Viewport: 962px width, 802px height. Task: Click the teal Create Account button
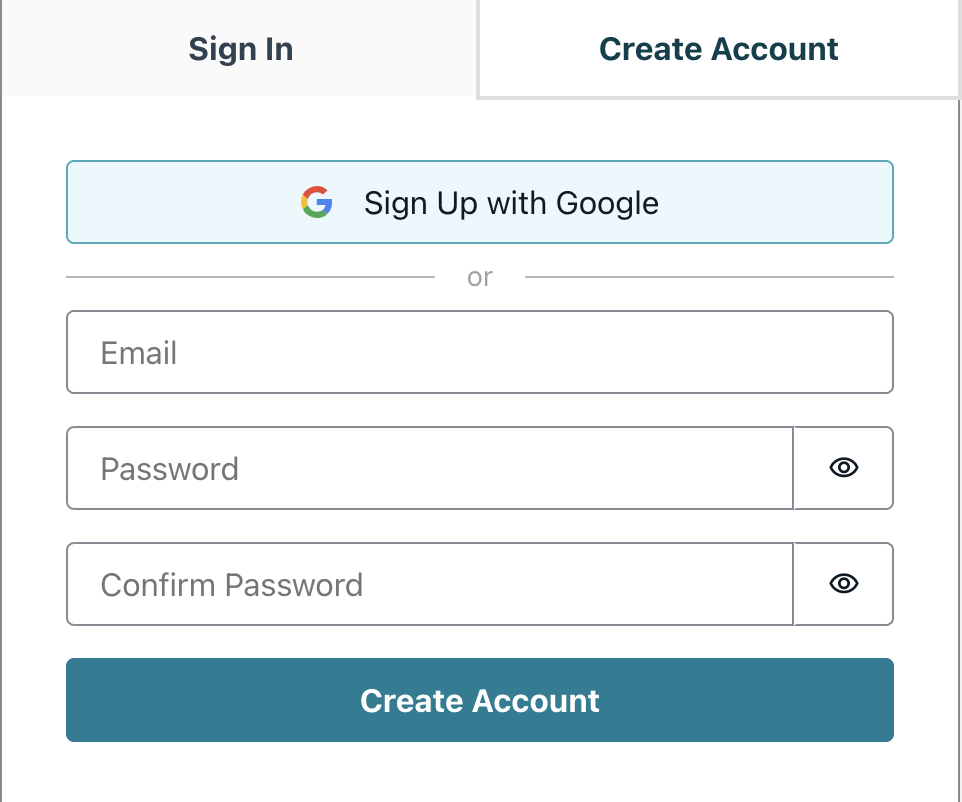[x=480, y=700]
